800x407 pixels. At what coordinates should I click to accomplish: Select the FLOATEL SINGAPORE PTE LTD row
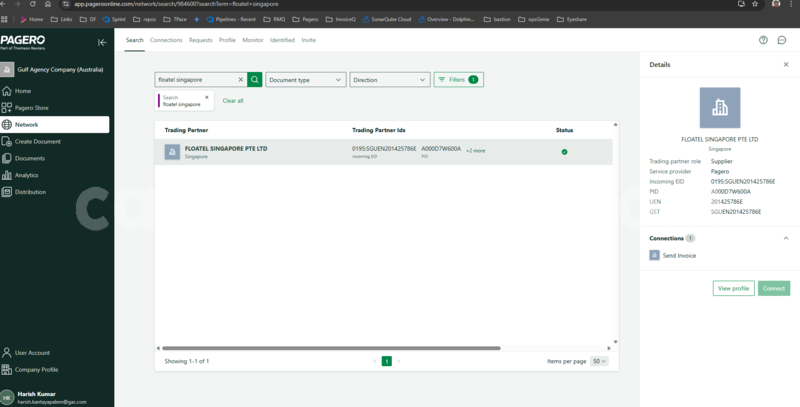click(384, 152)
